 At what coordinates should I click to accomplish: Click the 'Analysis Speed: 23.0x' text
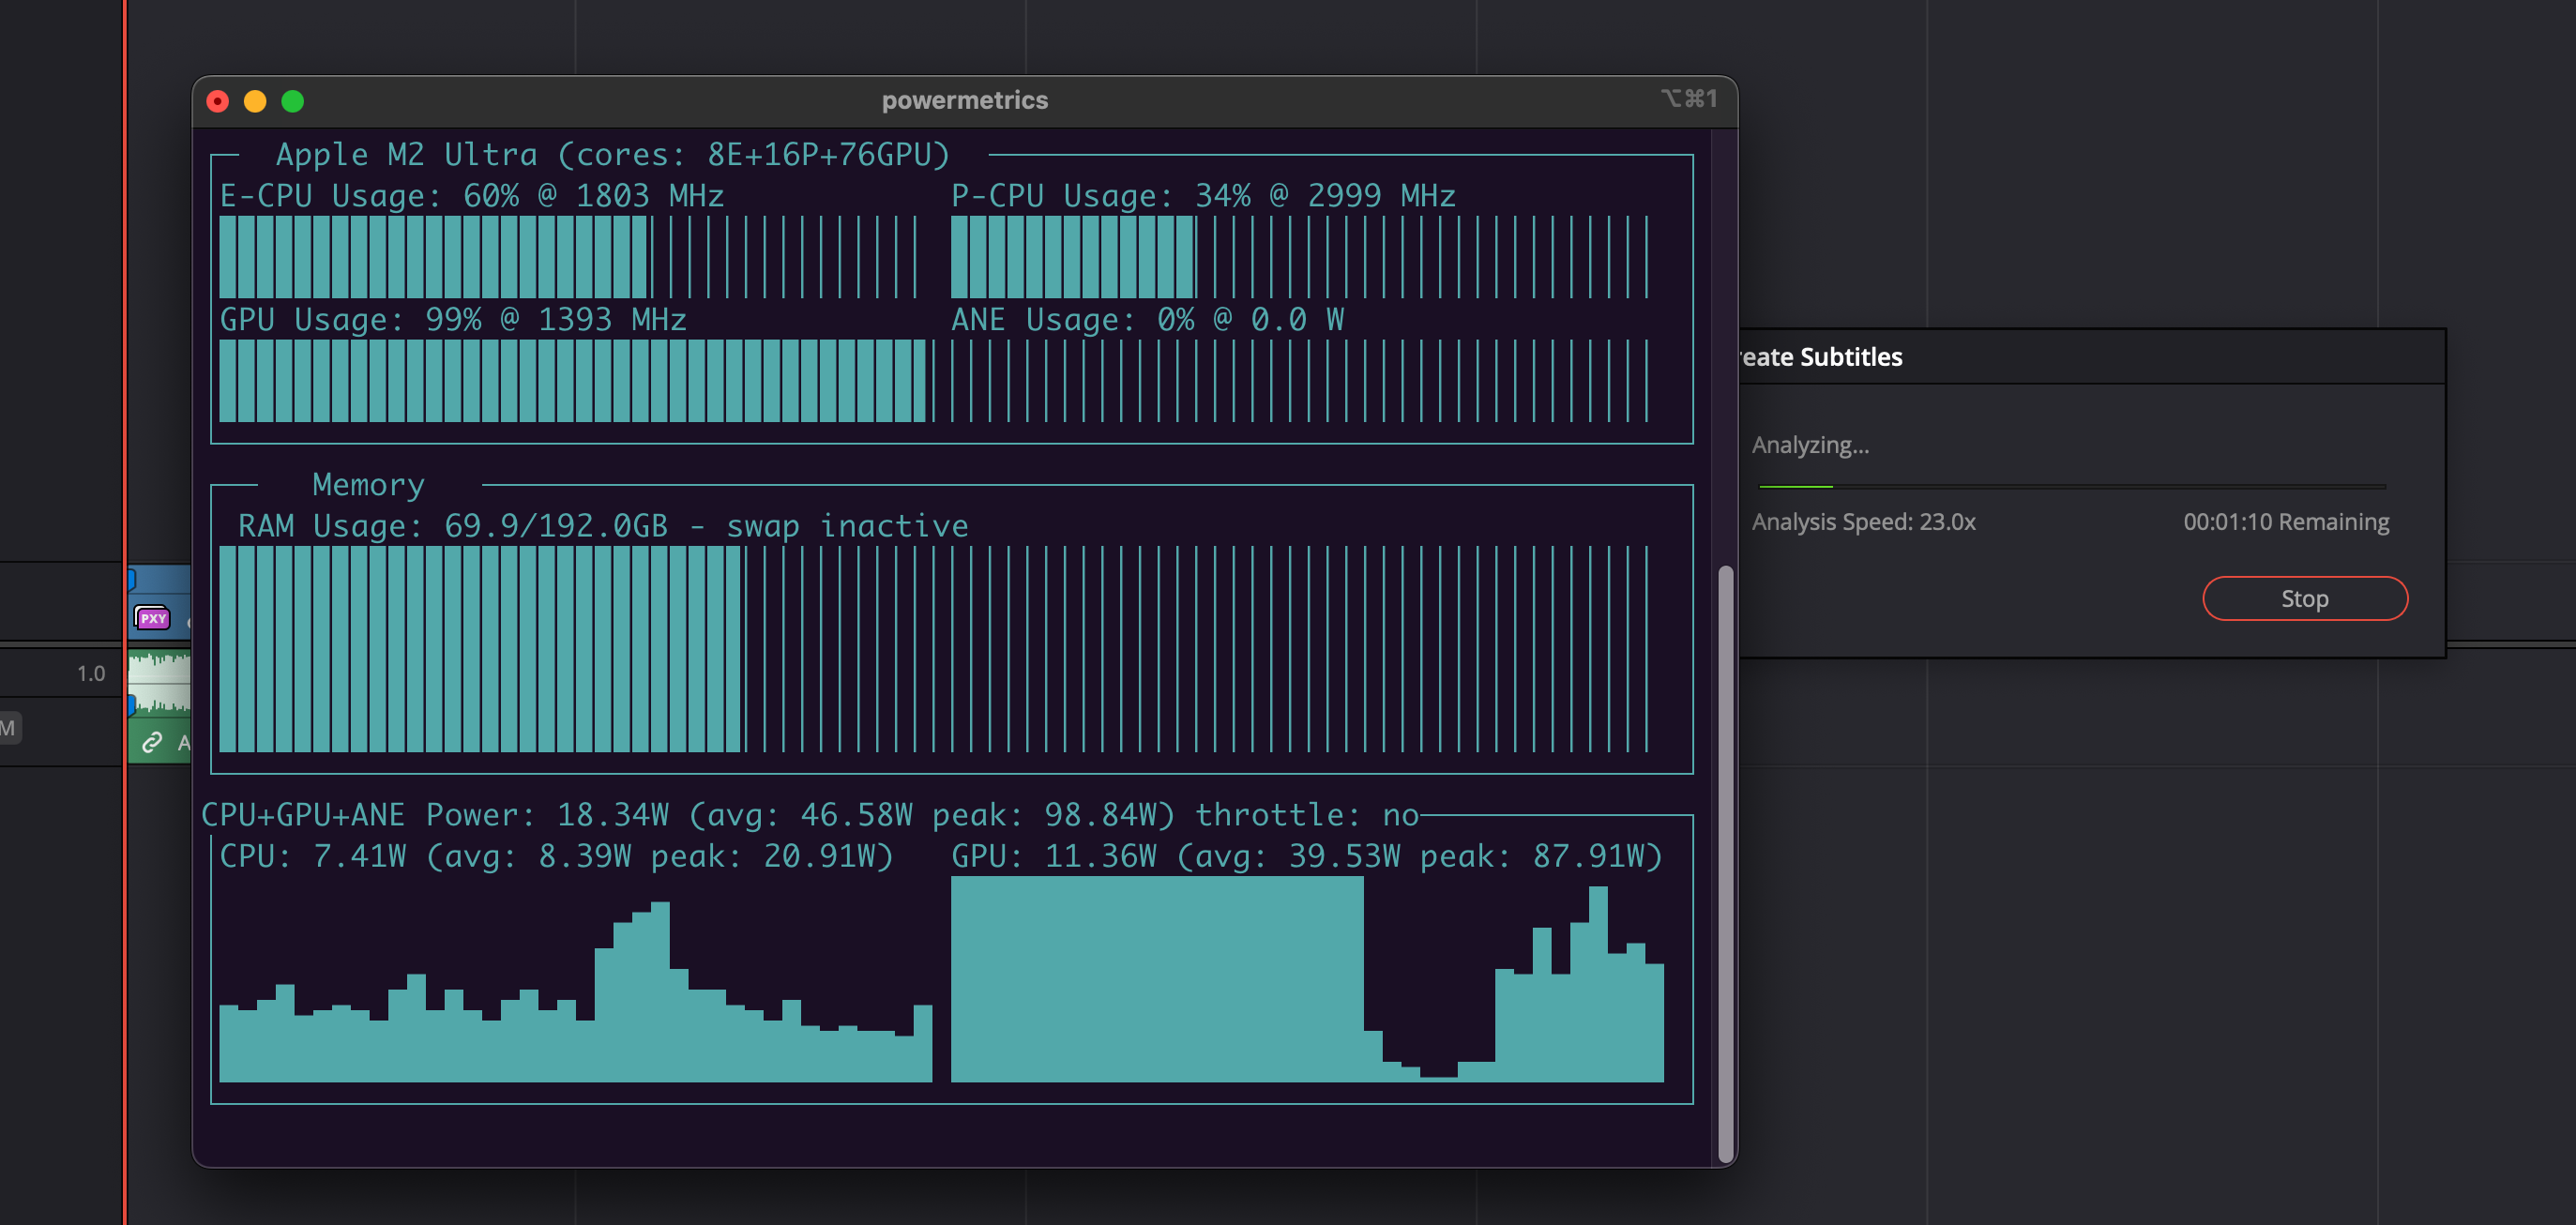(1863, 522)
